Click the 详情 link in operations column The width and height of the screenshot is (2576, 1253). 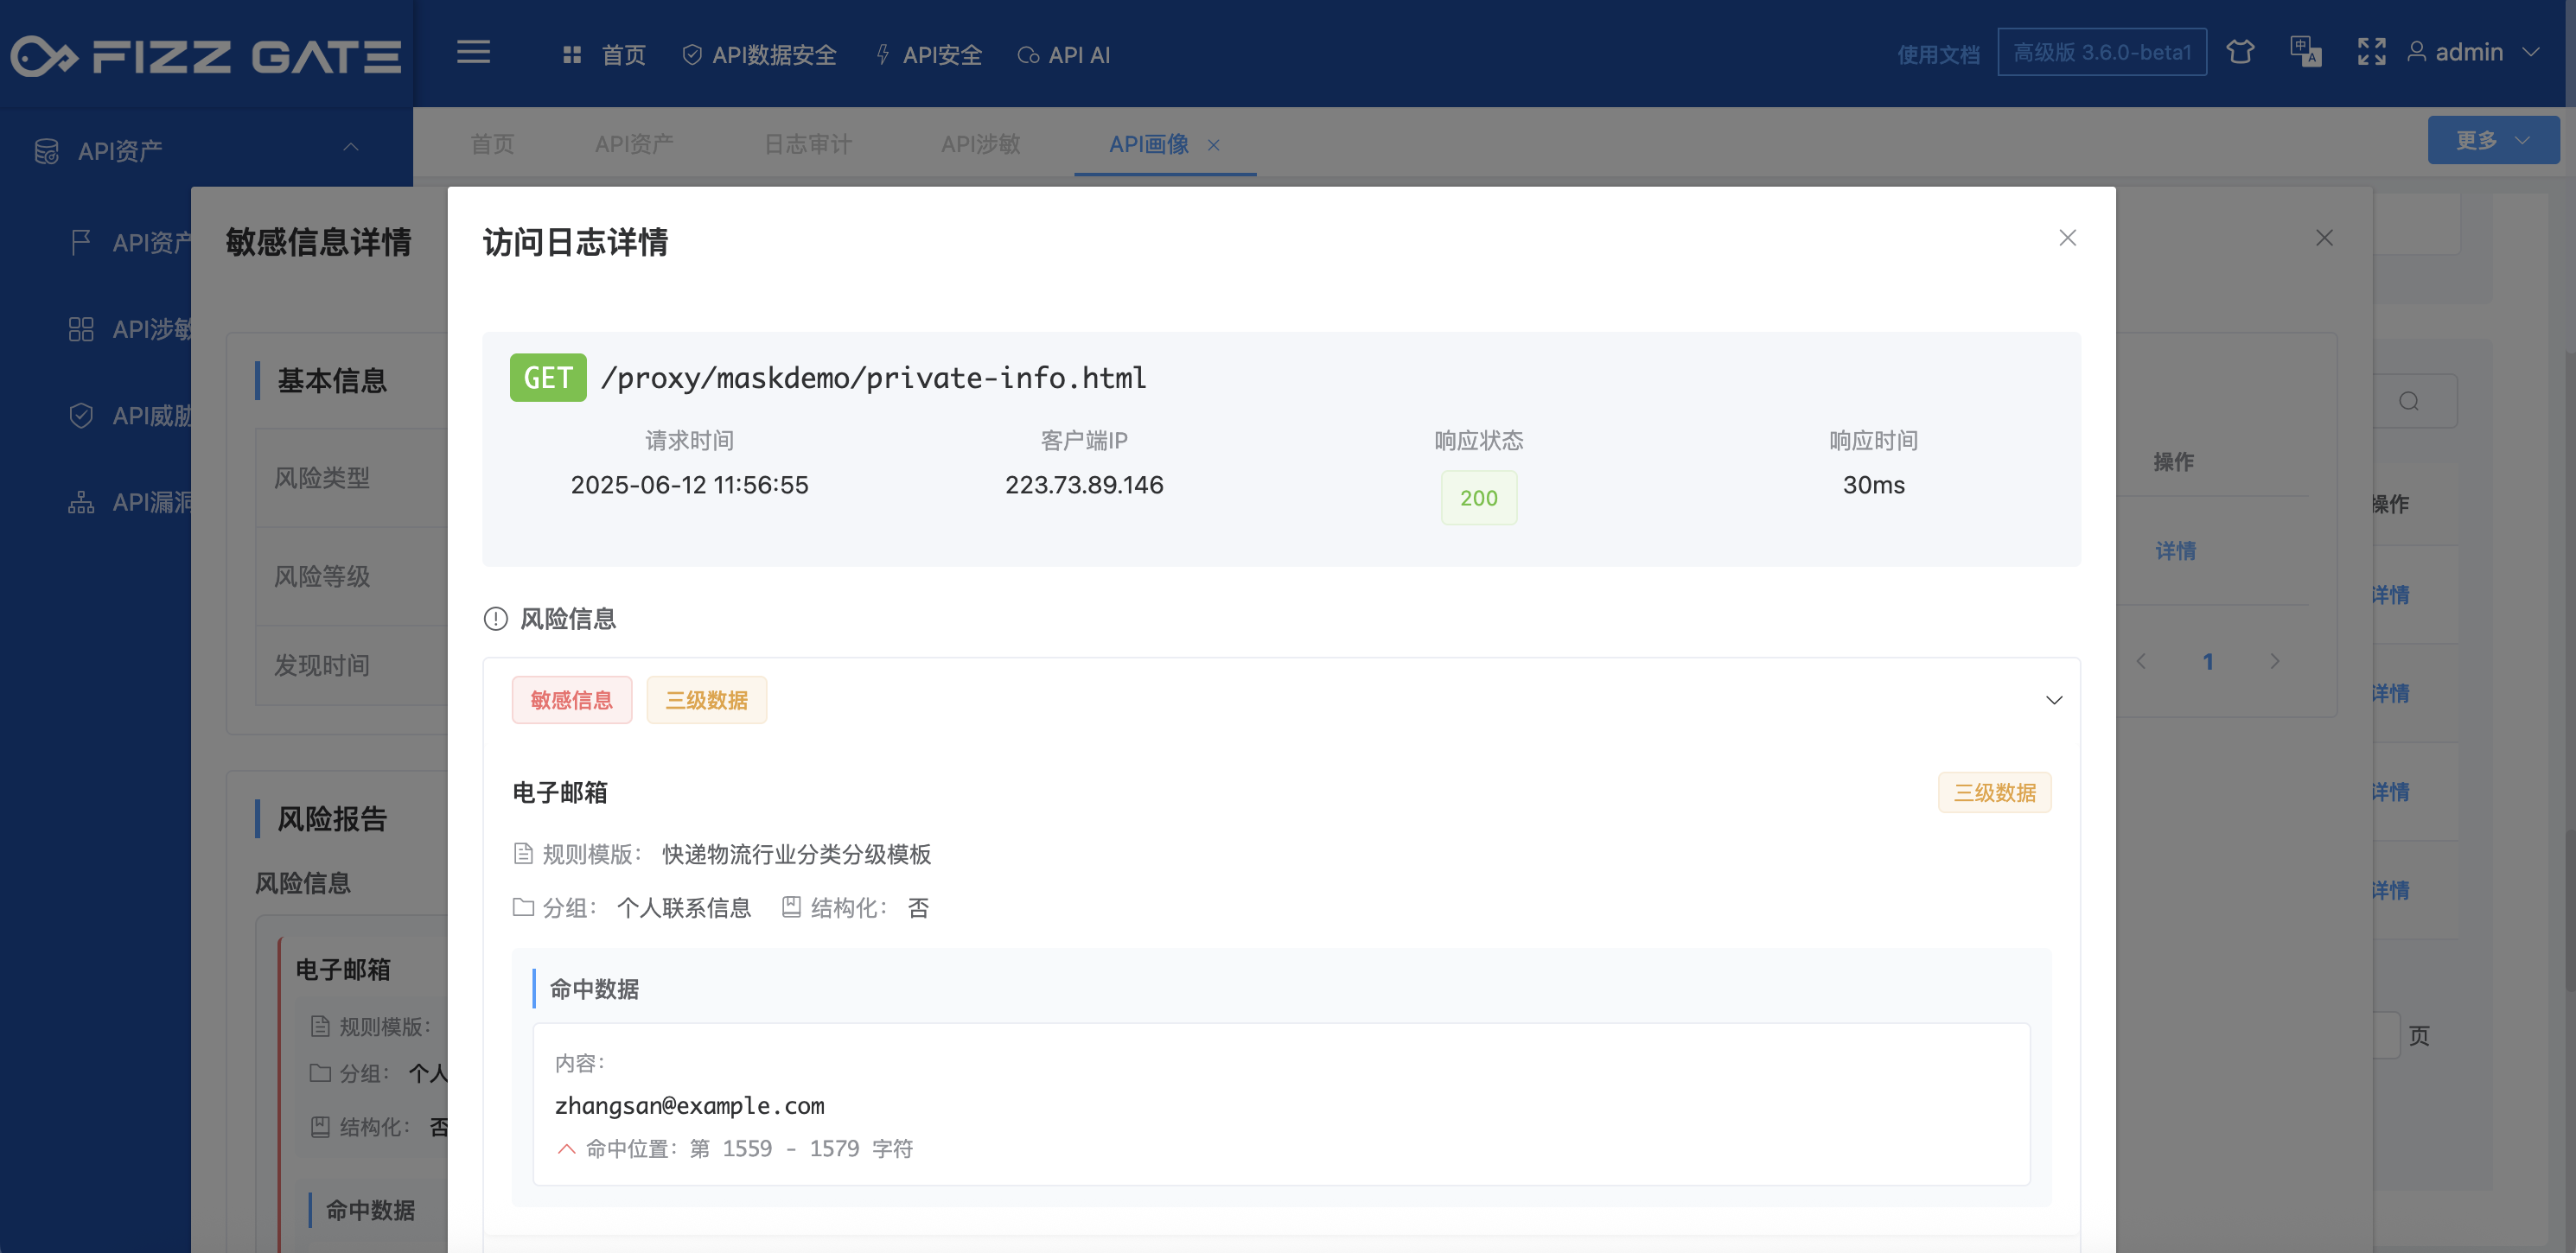[2175, 551]
